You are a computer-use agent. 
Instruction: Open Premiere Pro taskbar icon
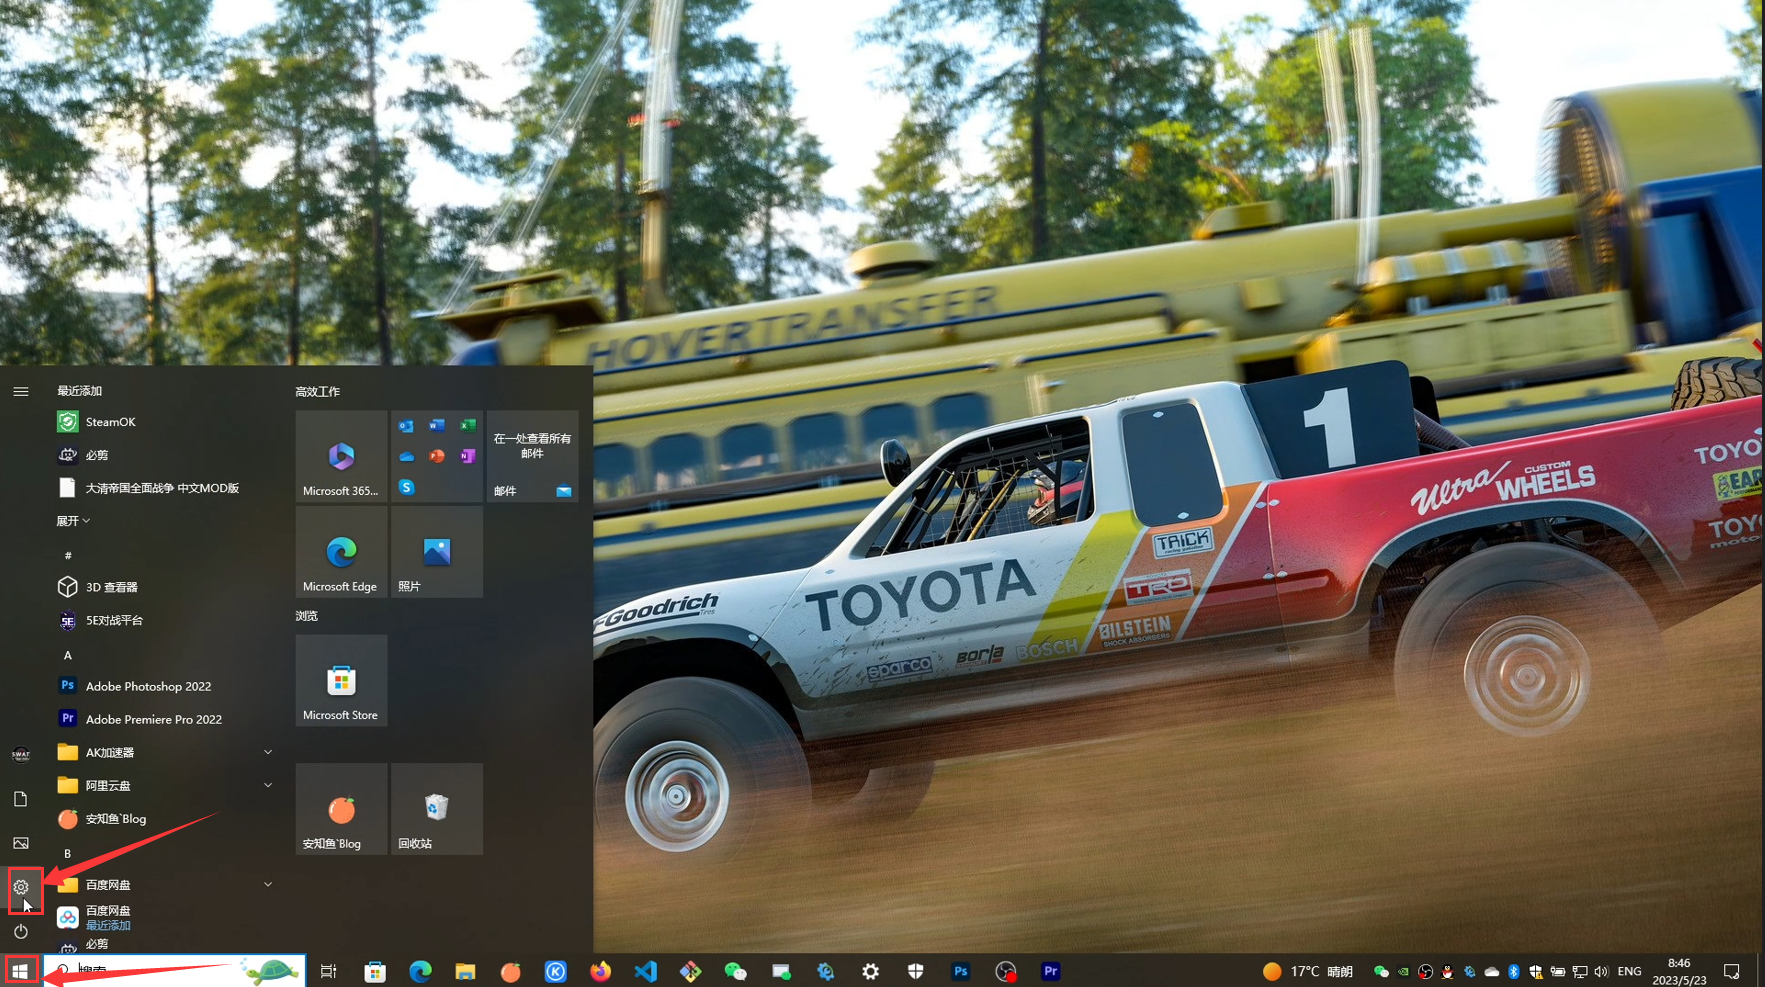coord(1050,971)
